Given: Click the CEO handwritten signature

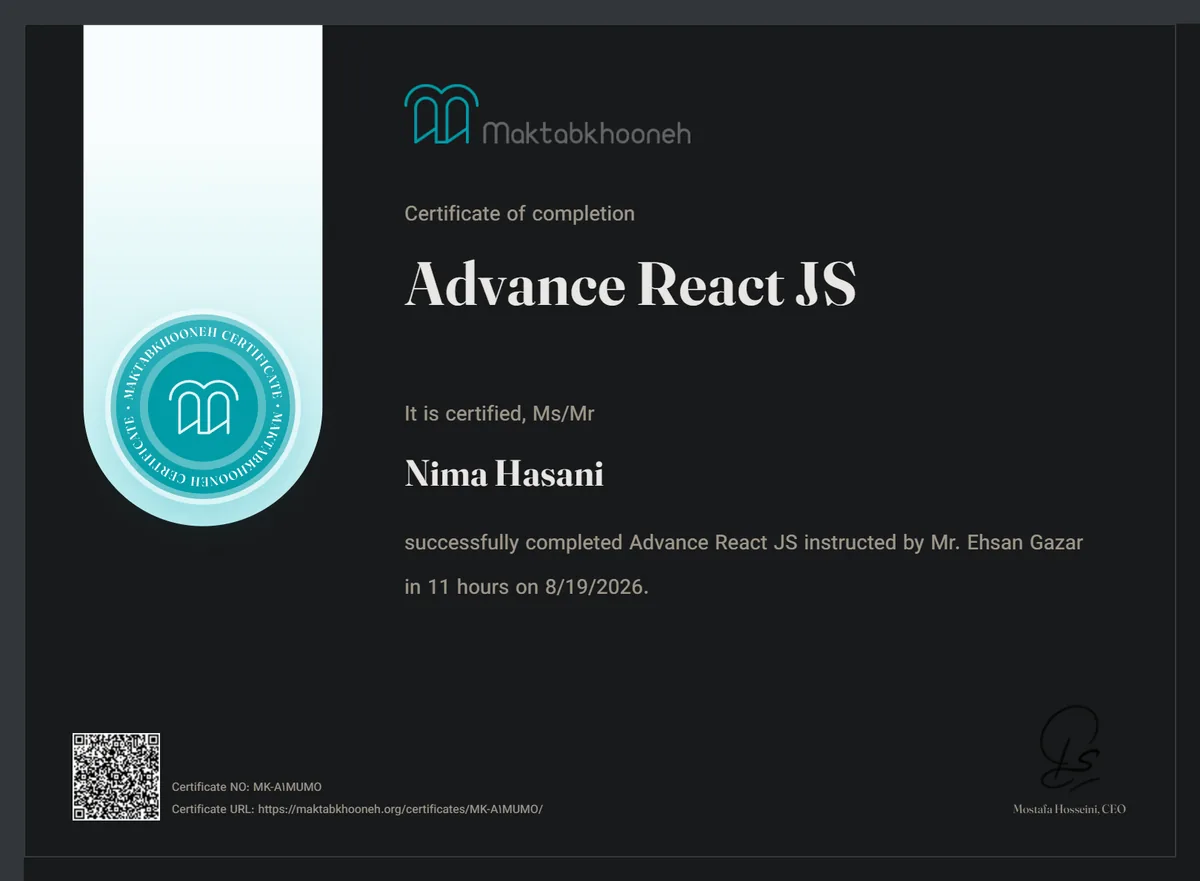Looking at the screenshot, I should [1069, 747].
